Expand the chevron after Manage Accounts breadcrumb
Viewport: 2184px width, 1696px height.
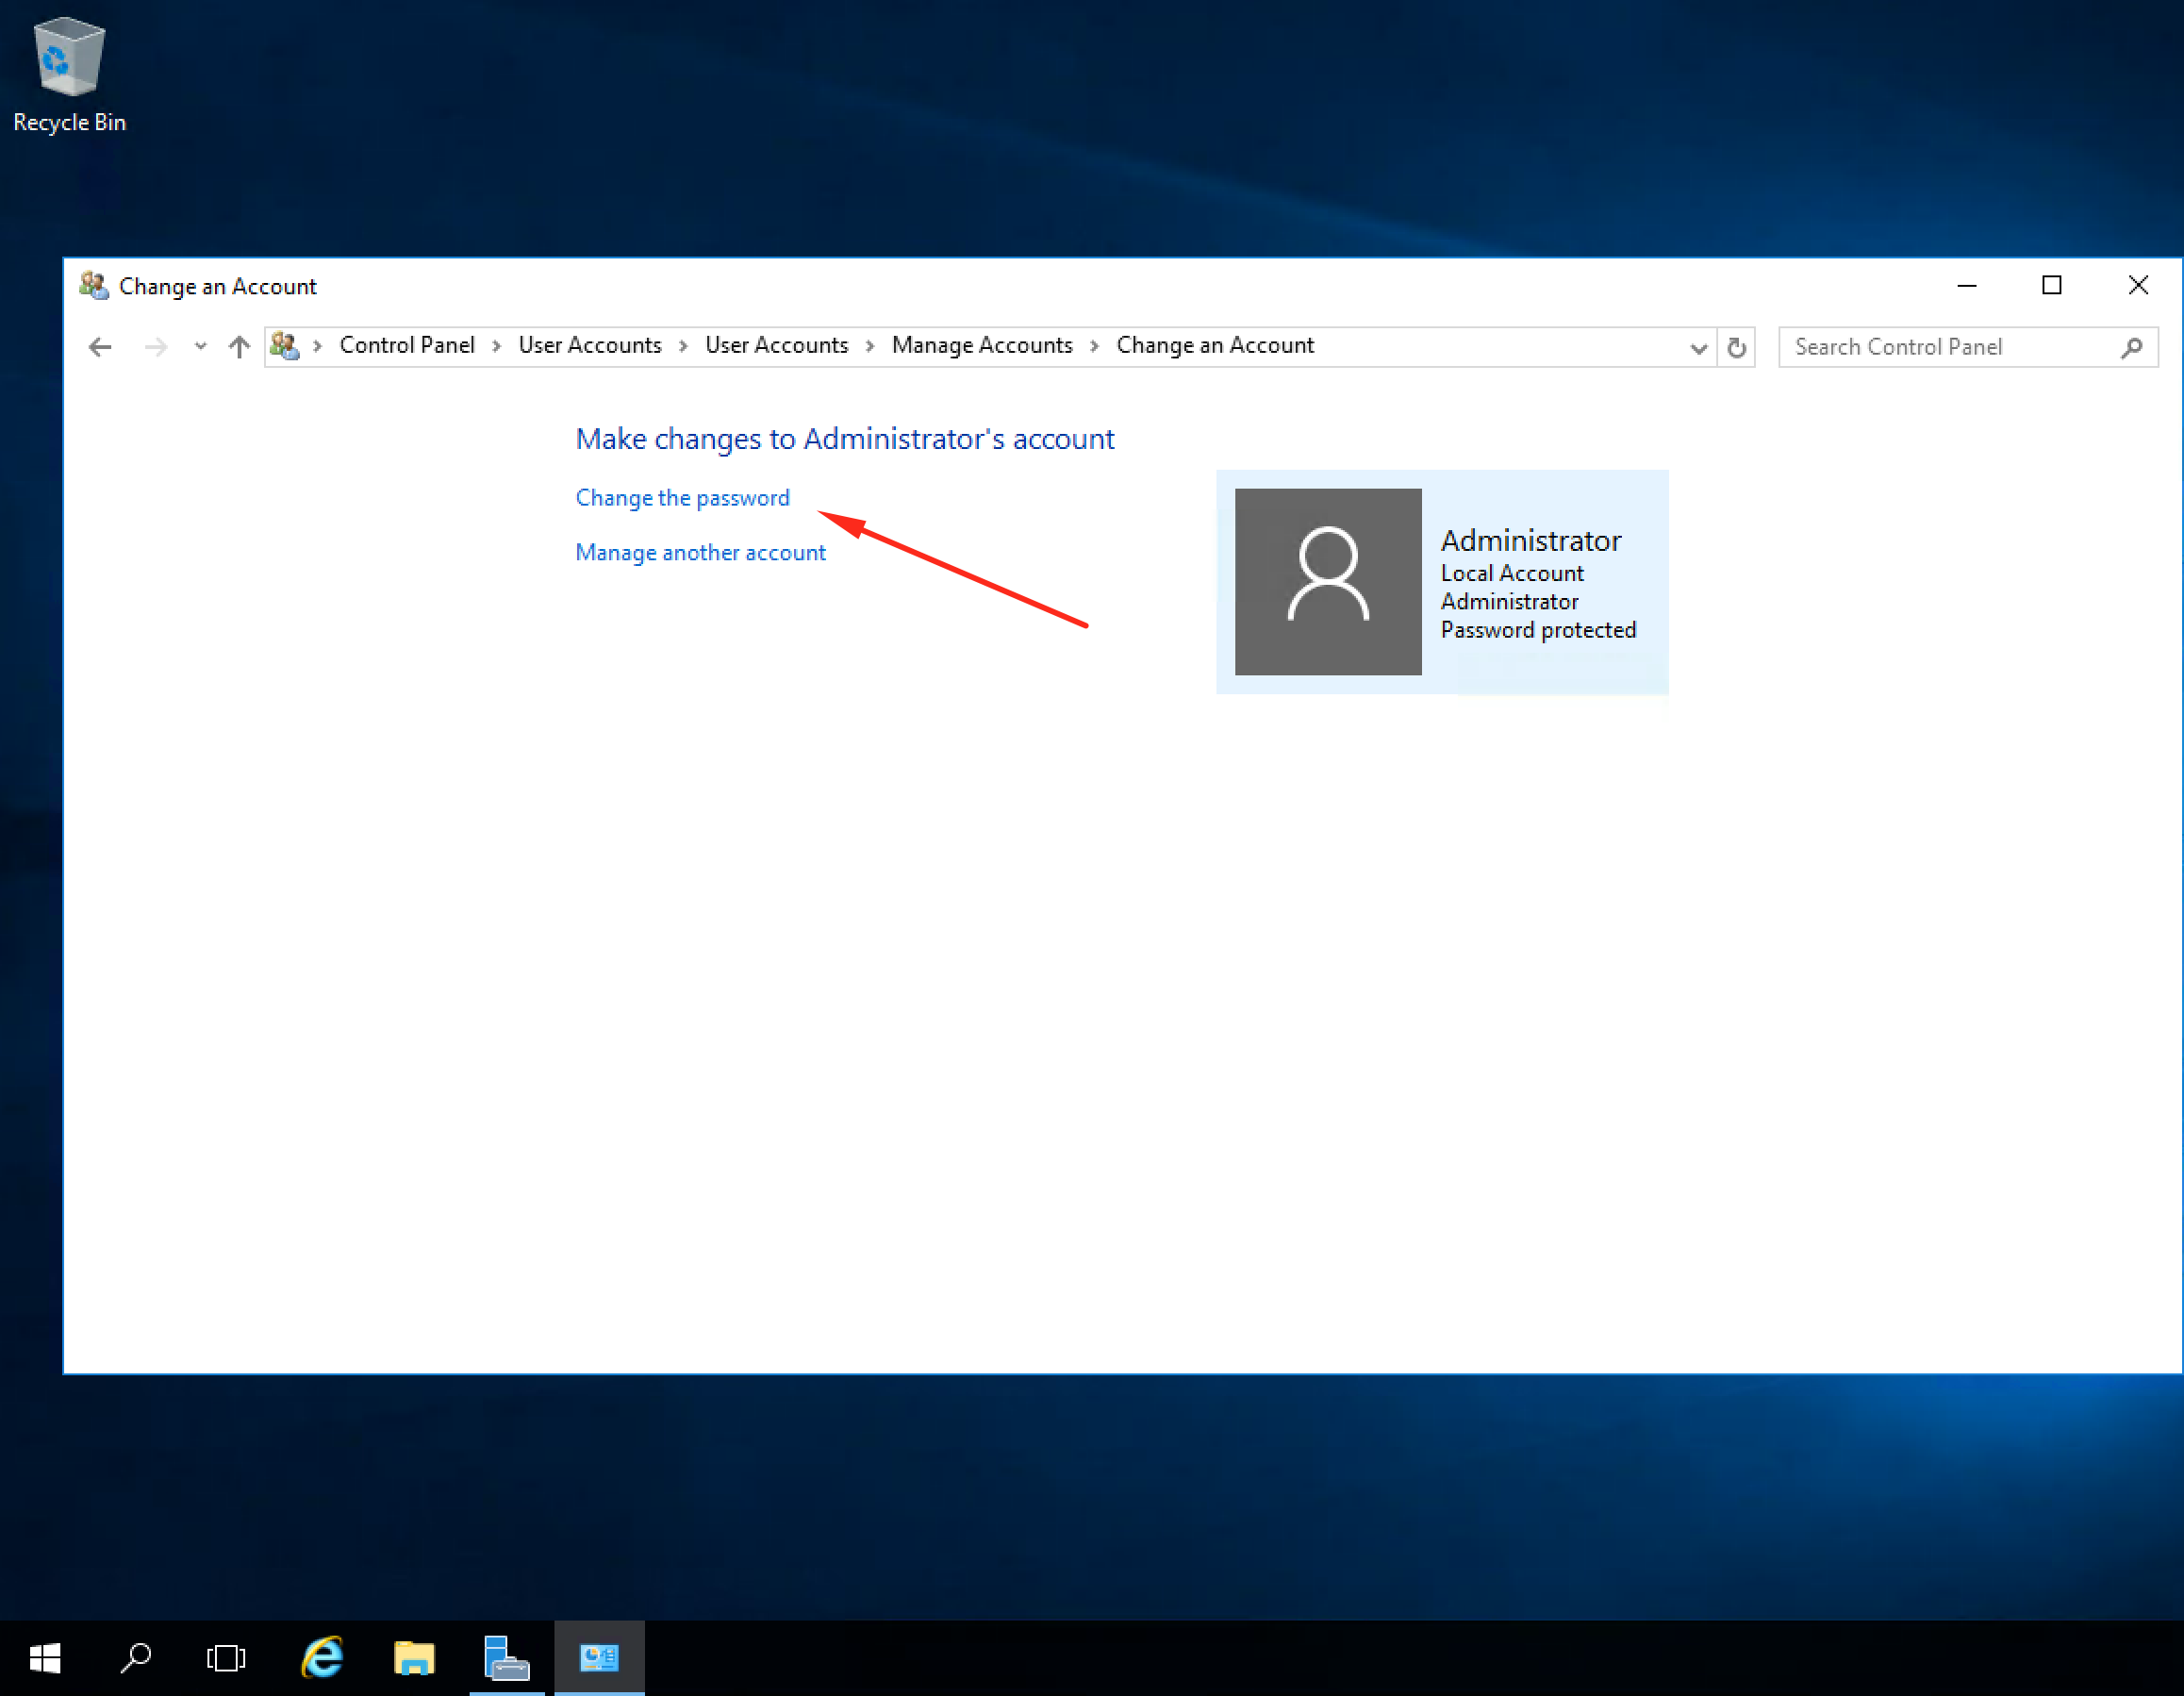point(1093,346)
